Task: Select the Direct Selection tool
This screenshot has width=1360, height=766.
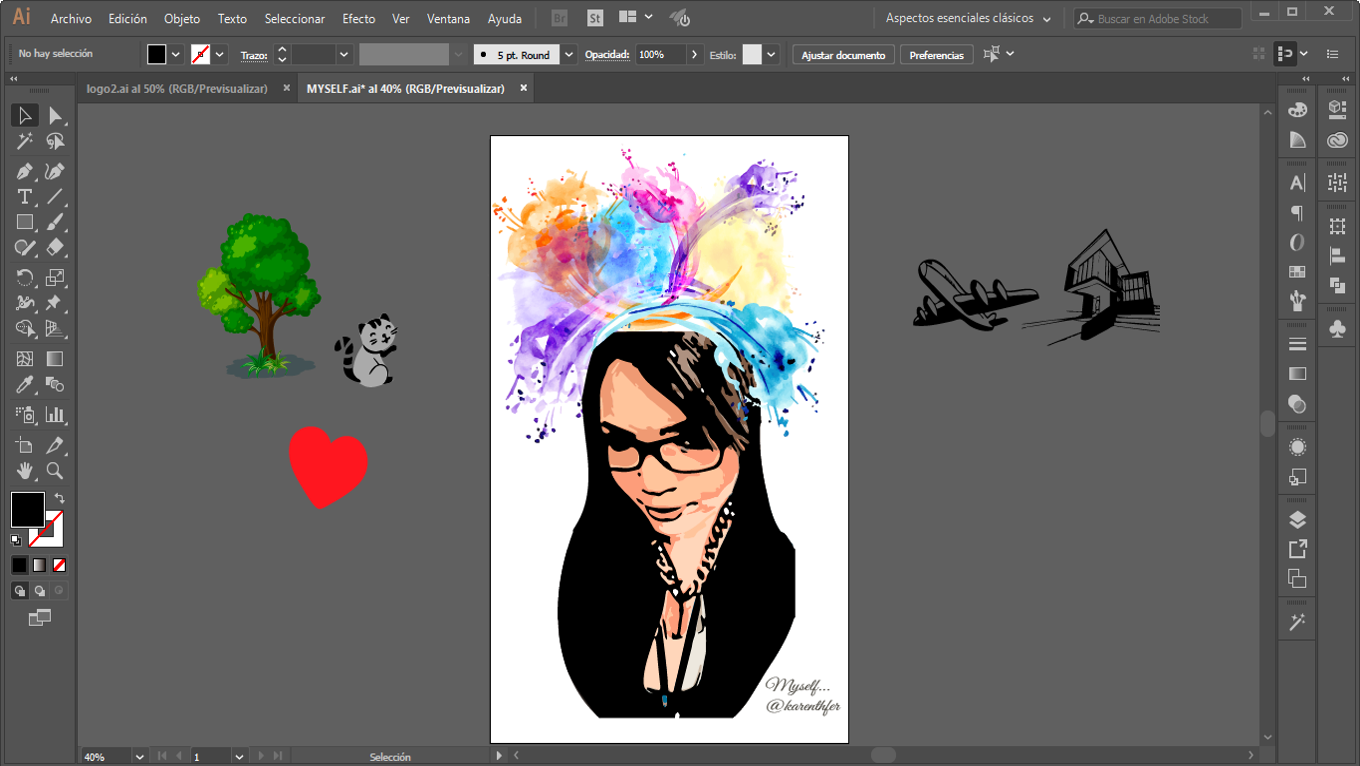Action: (55, 116)
